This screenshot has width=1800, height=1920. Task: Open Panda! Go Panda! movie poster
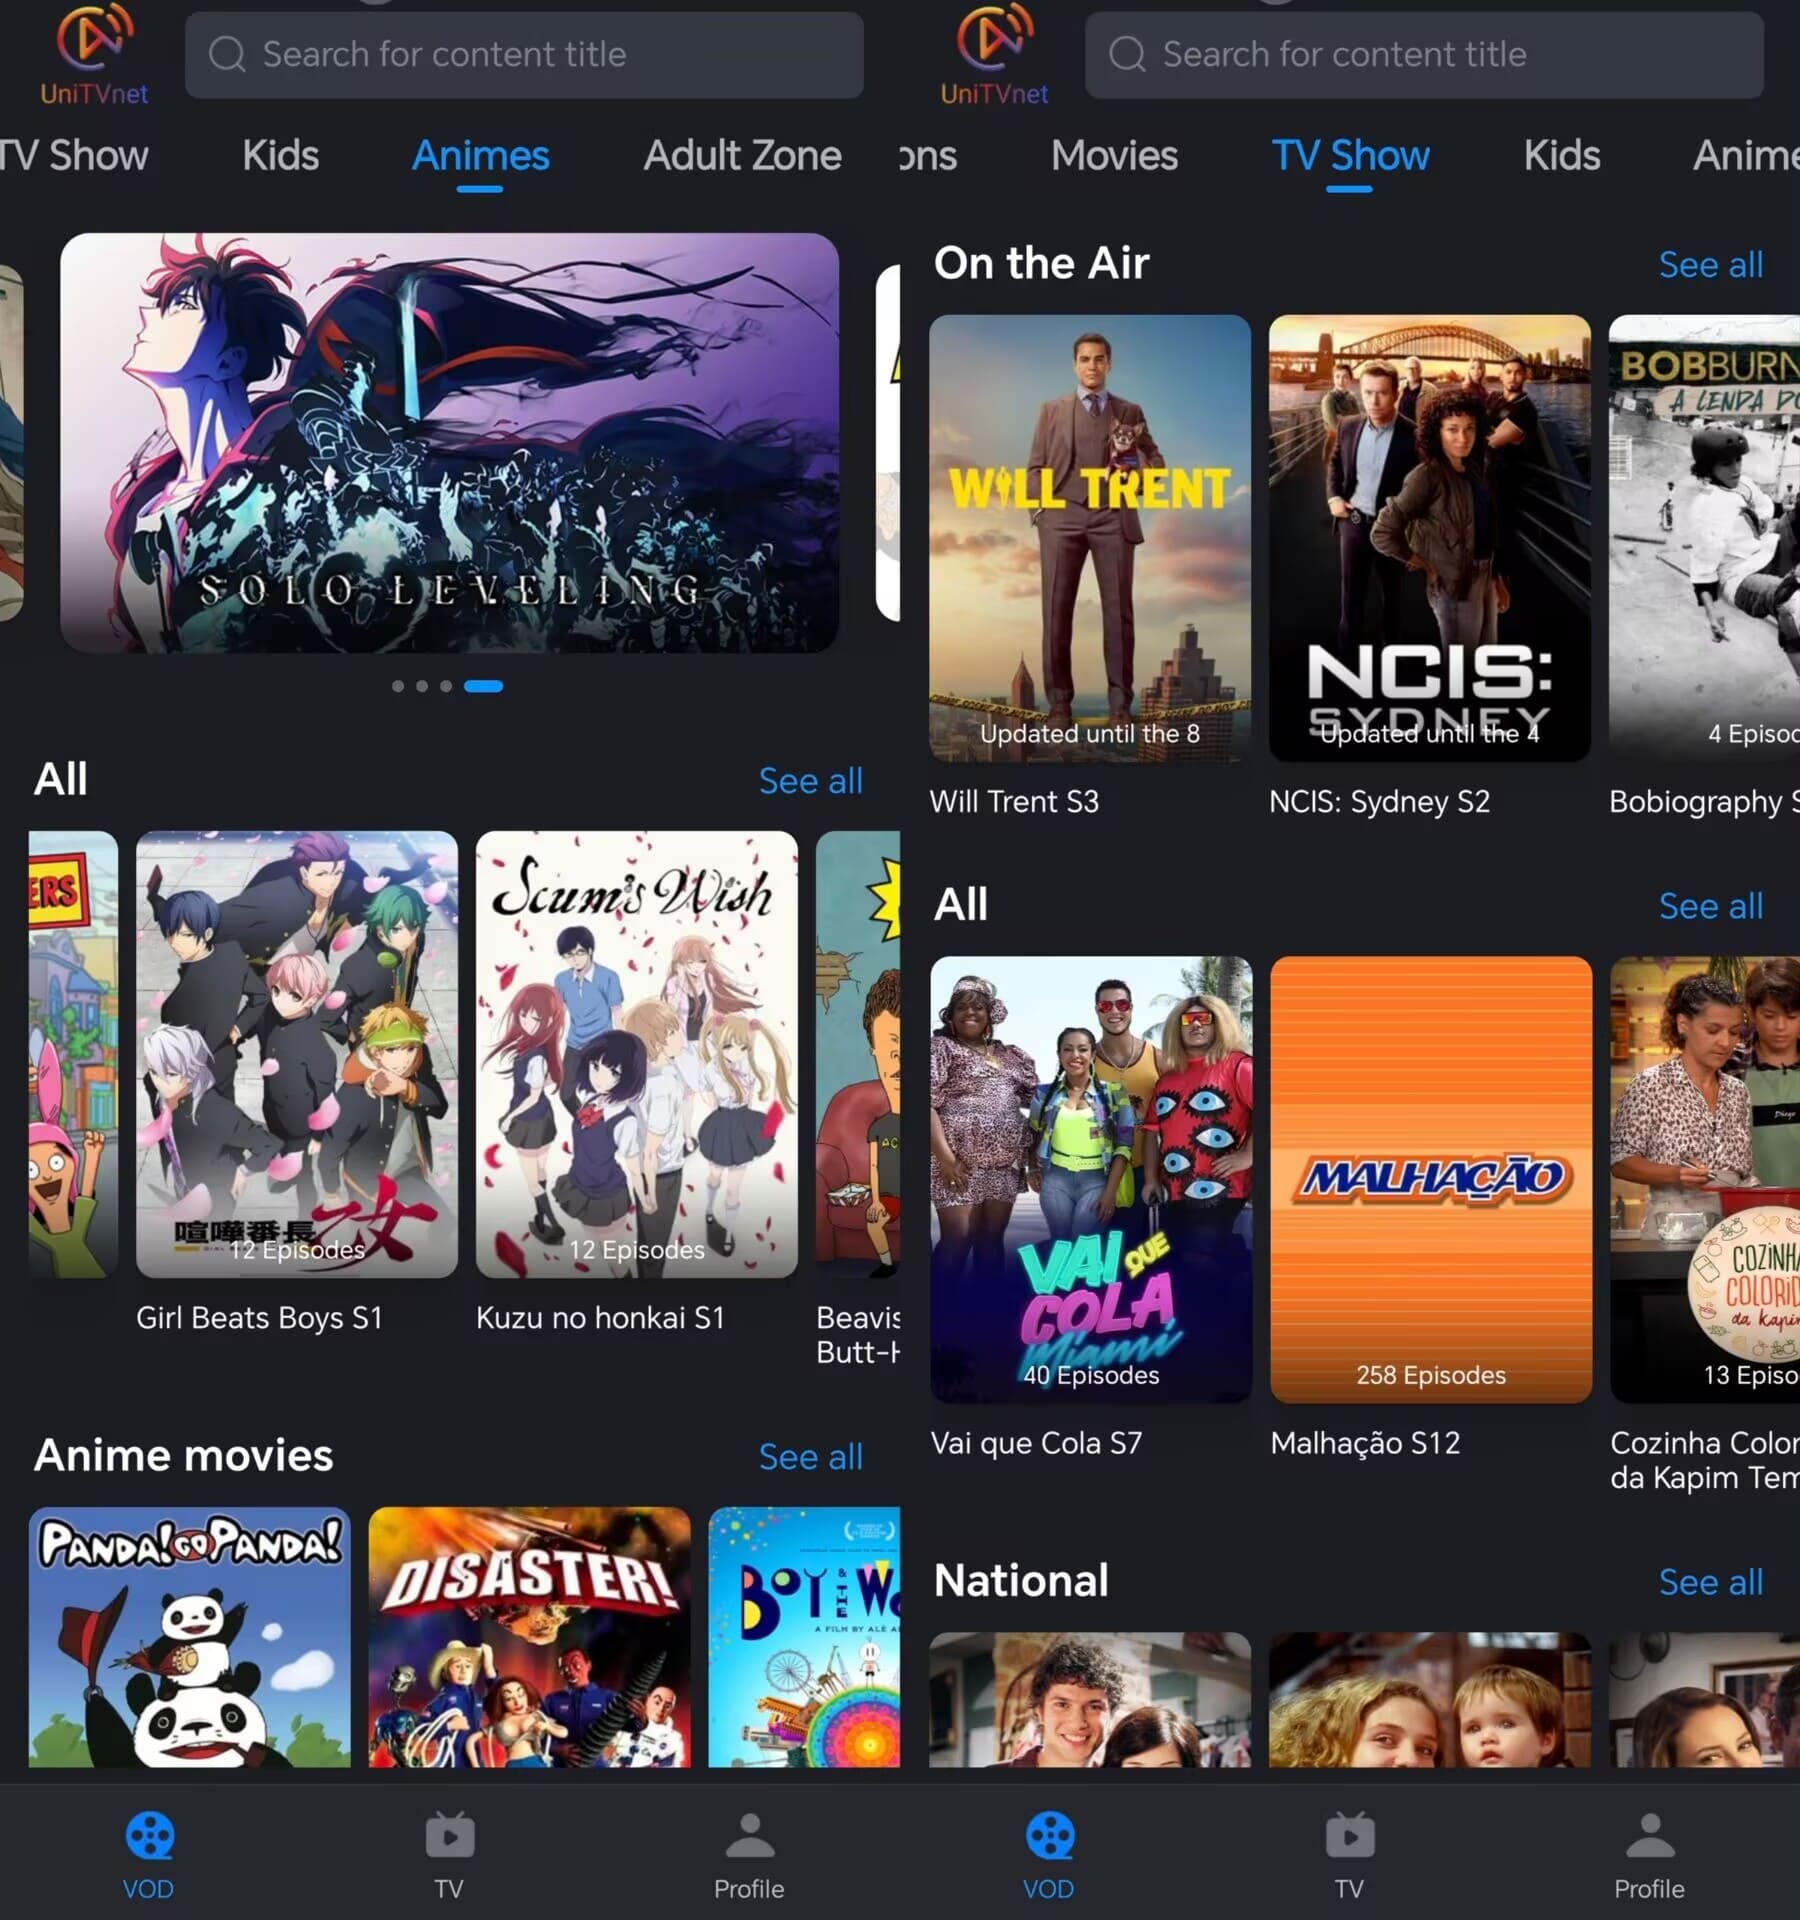tap(190, 1637)
